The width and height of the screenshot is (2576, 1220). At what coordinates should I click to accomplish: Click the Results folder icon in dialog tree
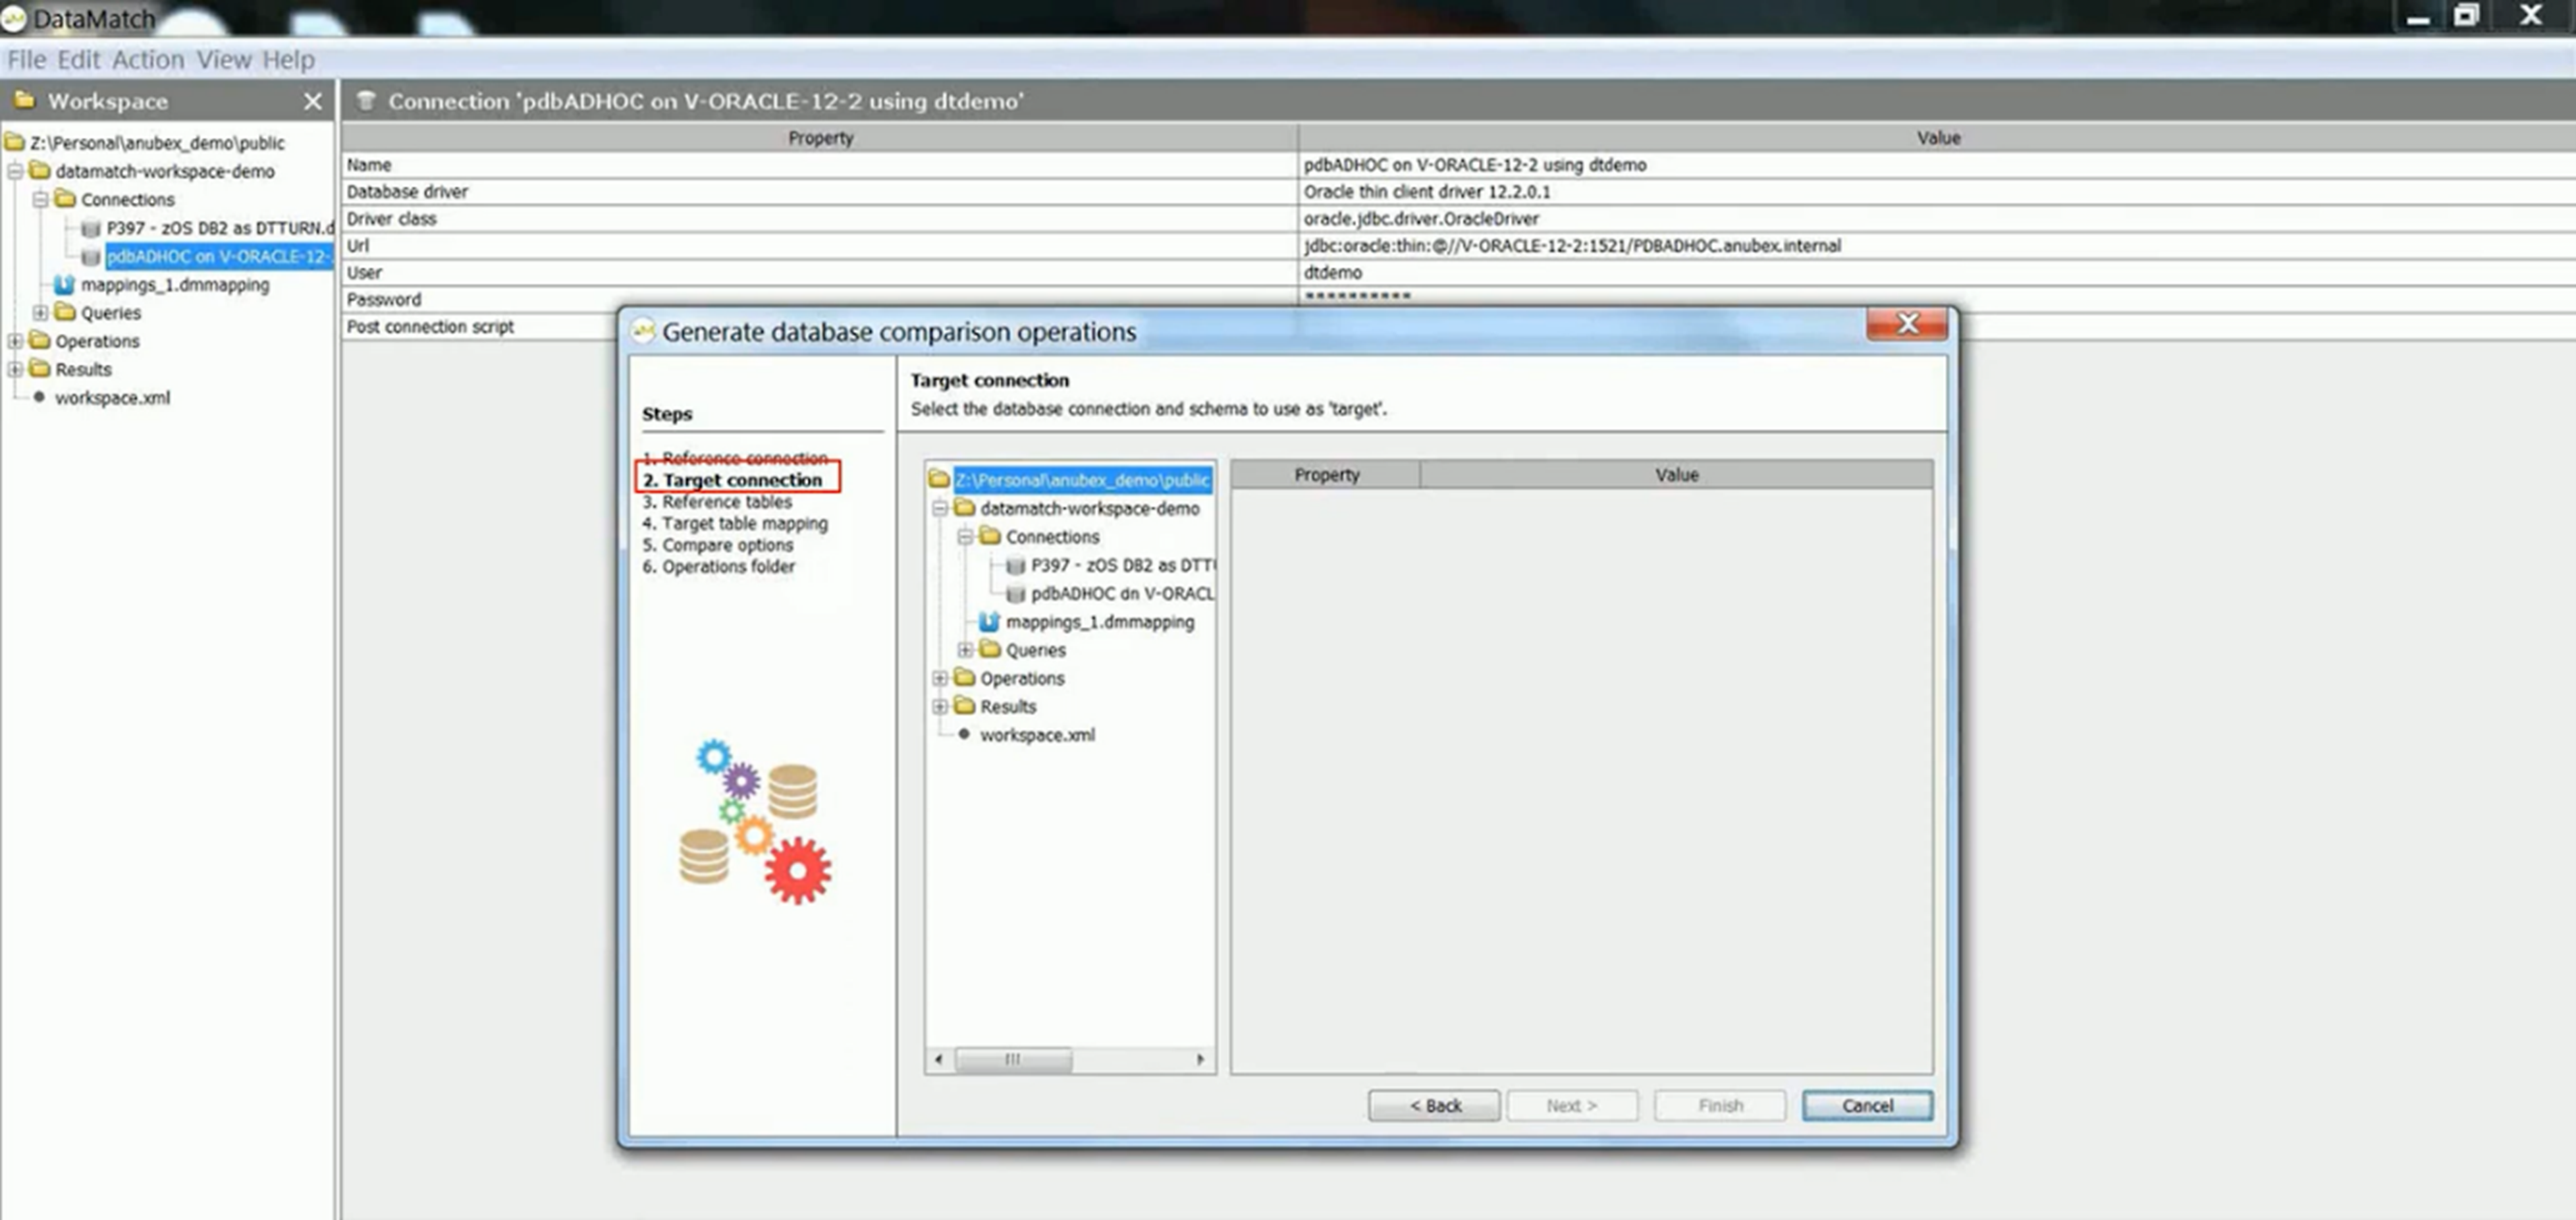(x=964, y=707)
